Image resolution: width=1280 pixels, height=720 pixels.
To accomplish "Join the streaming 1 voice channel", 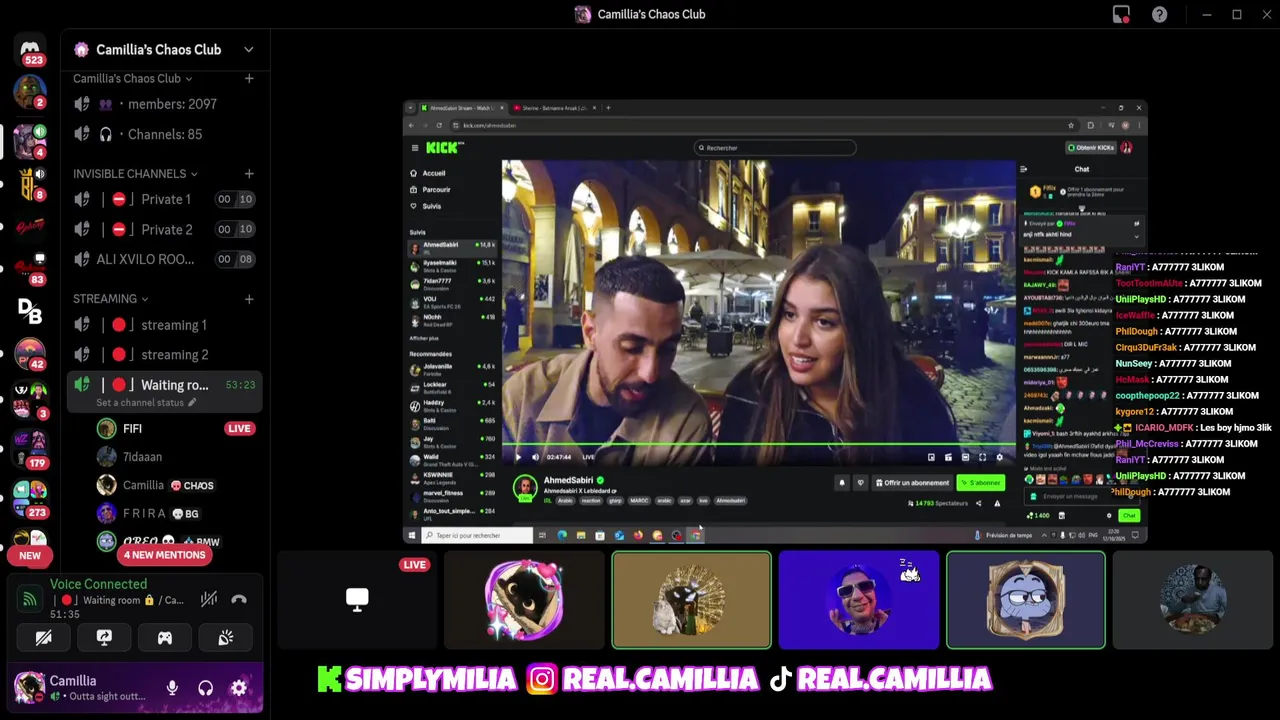I will (165, 325).
